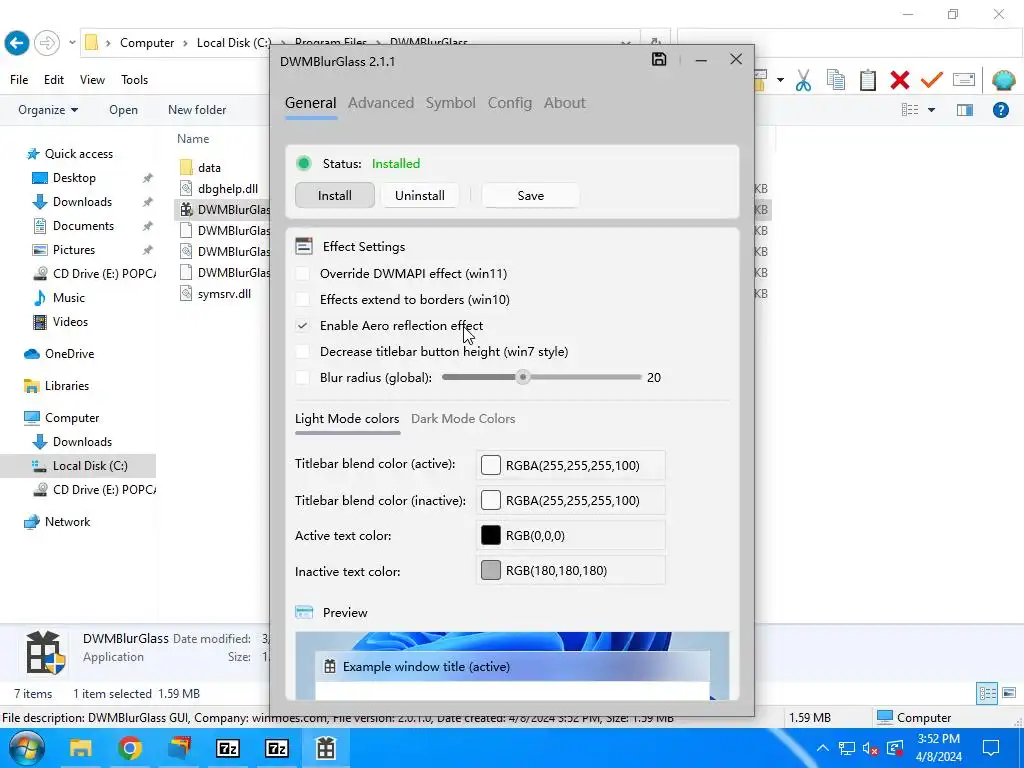The height and width of the screenshot is (768, 1024).
Task: Switch to the Advanced tab
Action: (x=381, y=103)
